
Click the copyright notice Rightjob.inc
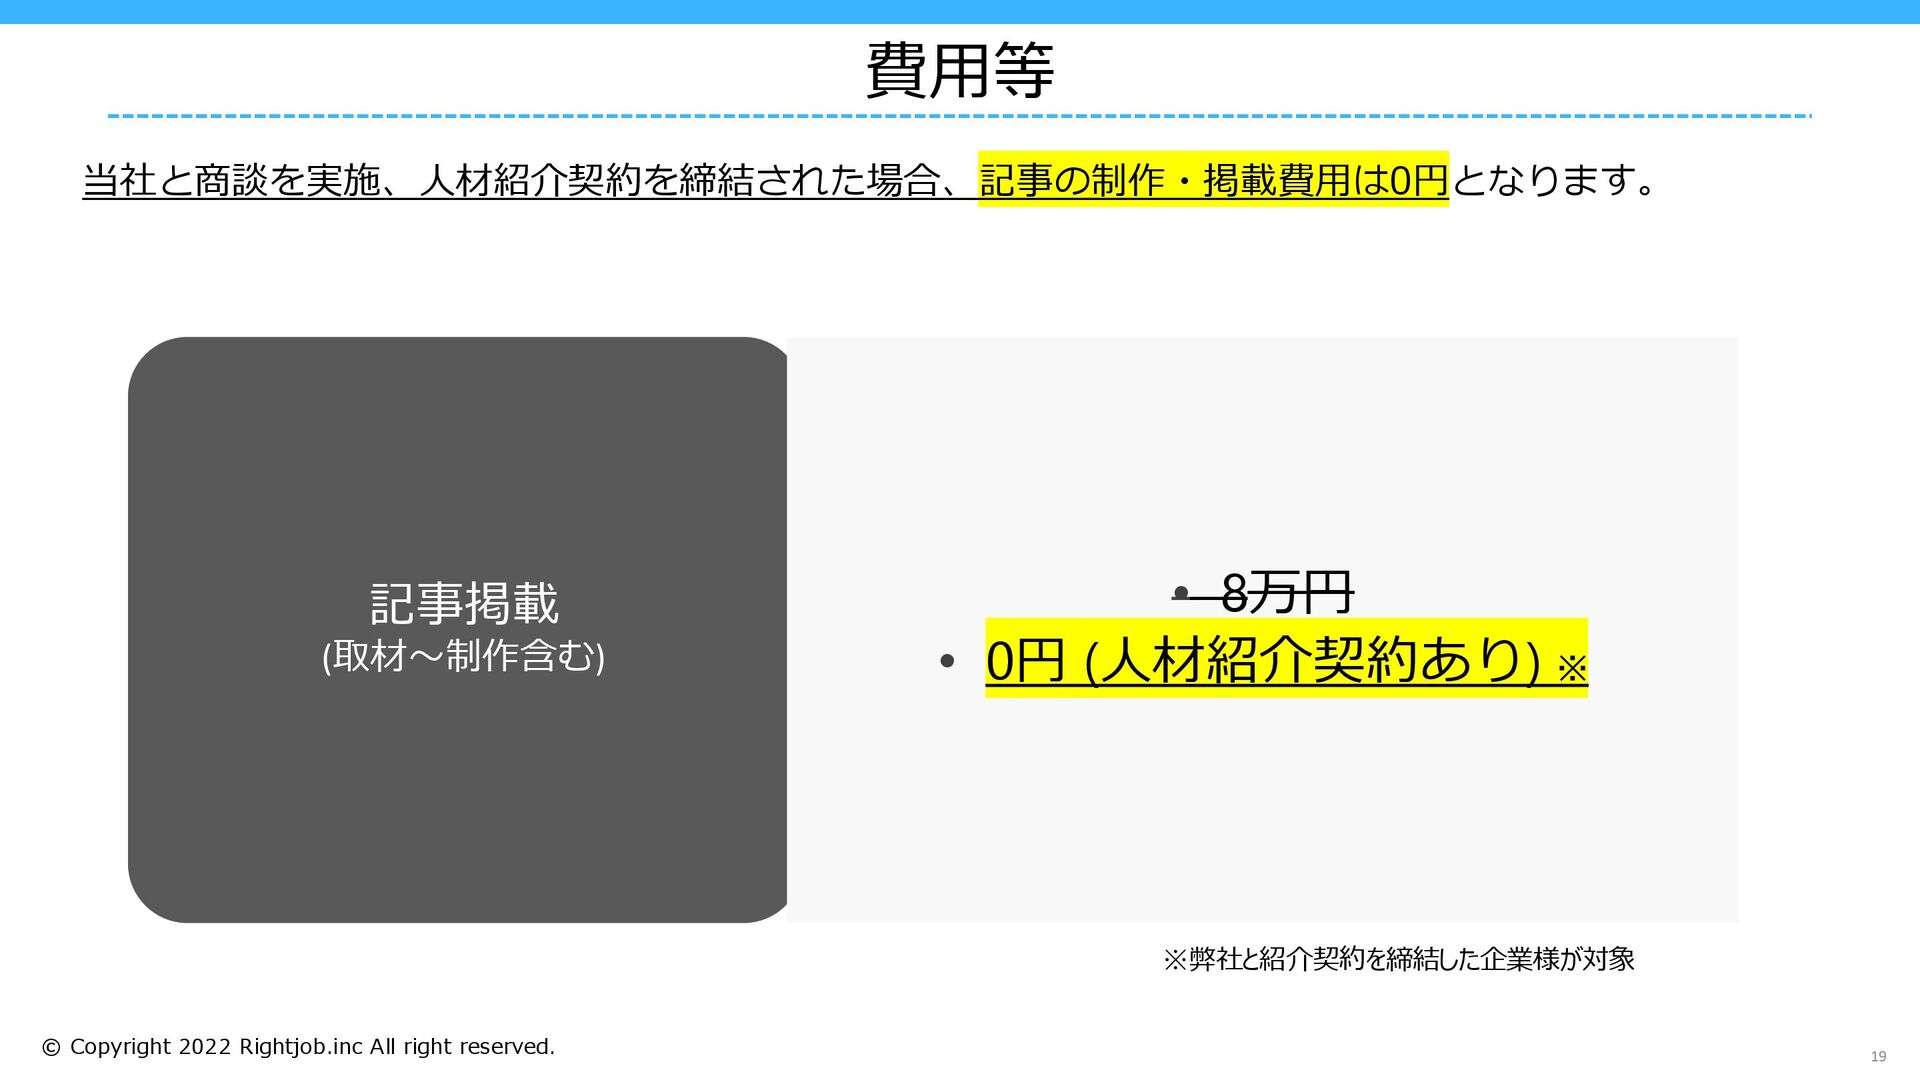coord(298,1047)
